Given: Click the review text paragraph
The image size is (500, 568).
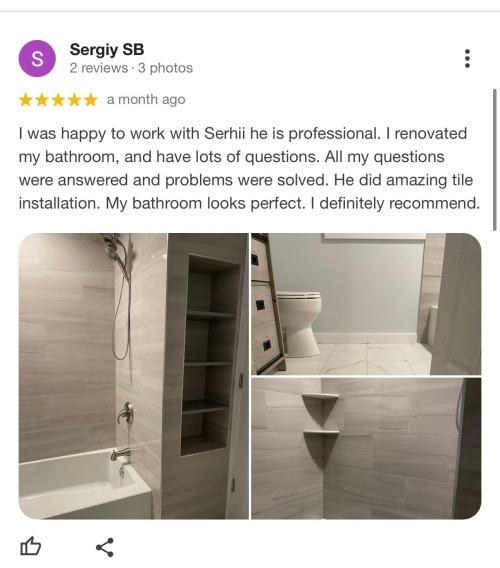Looking at the screenshot, I should pos(249,168).
